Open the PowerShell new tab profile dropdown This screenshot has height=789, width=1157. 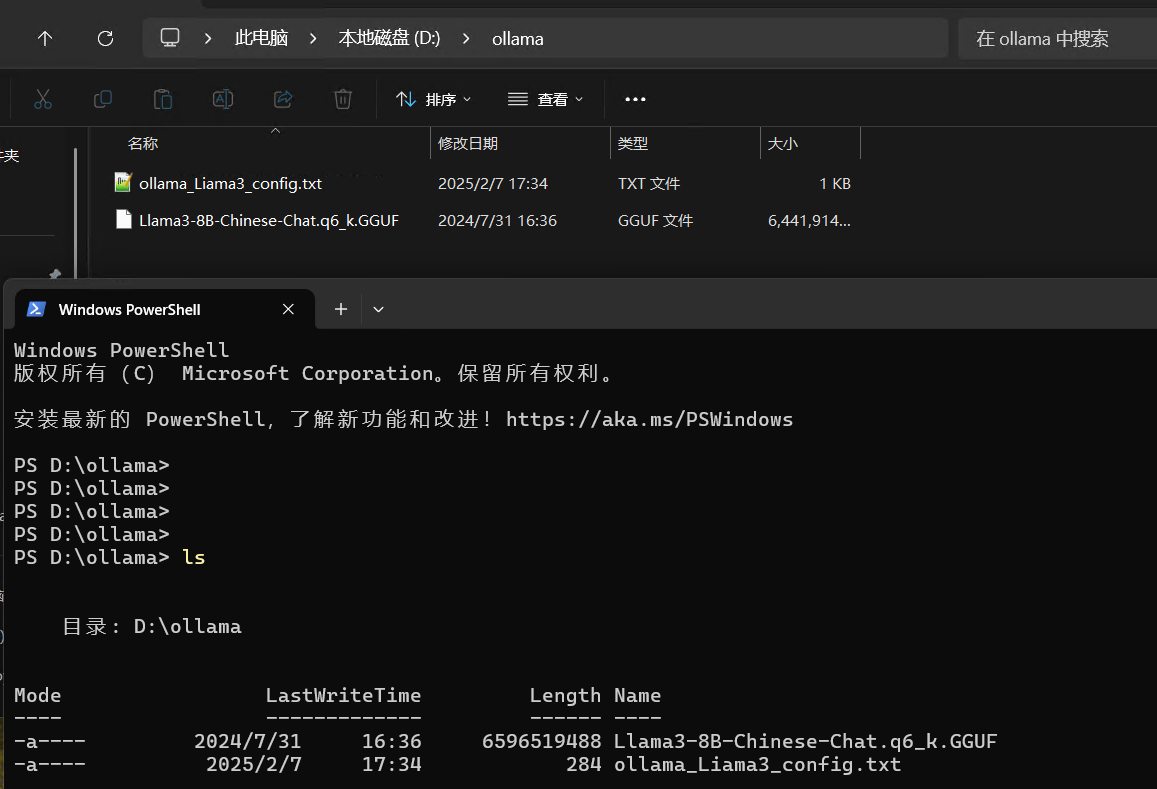click(x=378, y=310)
